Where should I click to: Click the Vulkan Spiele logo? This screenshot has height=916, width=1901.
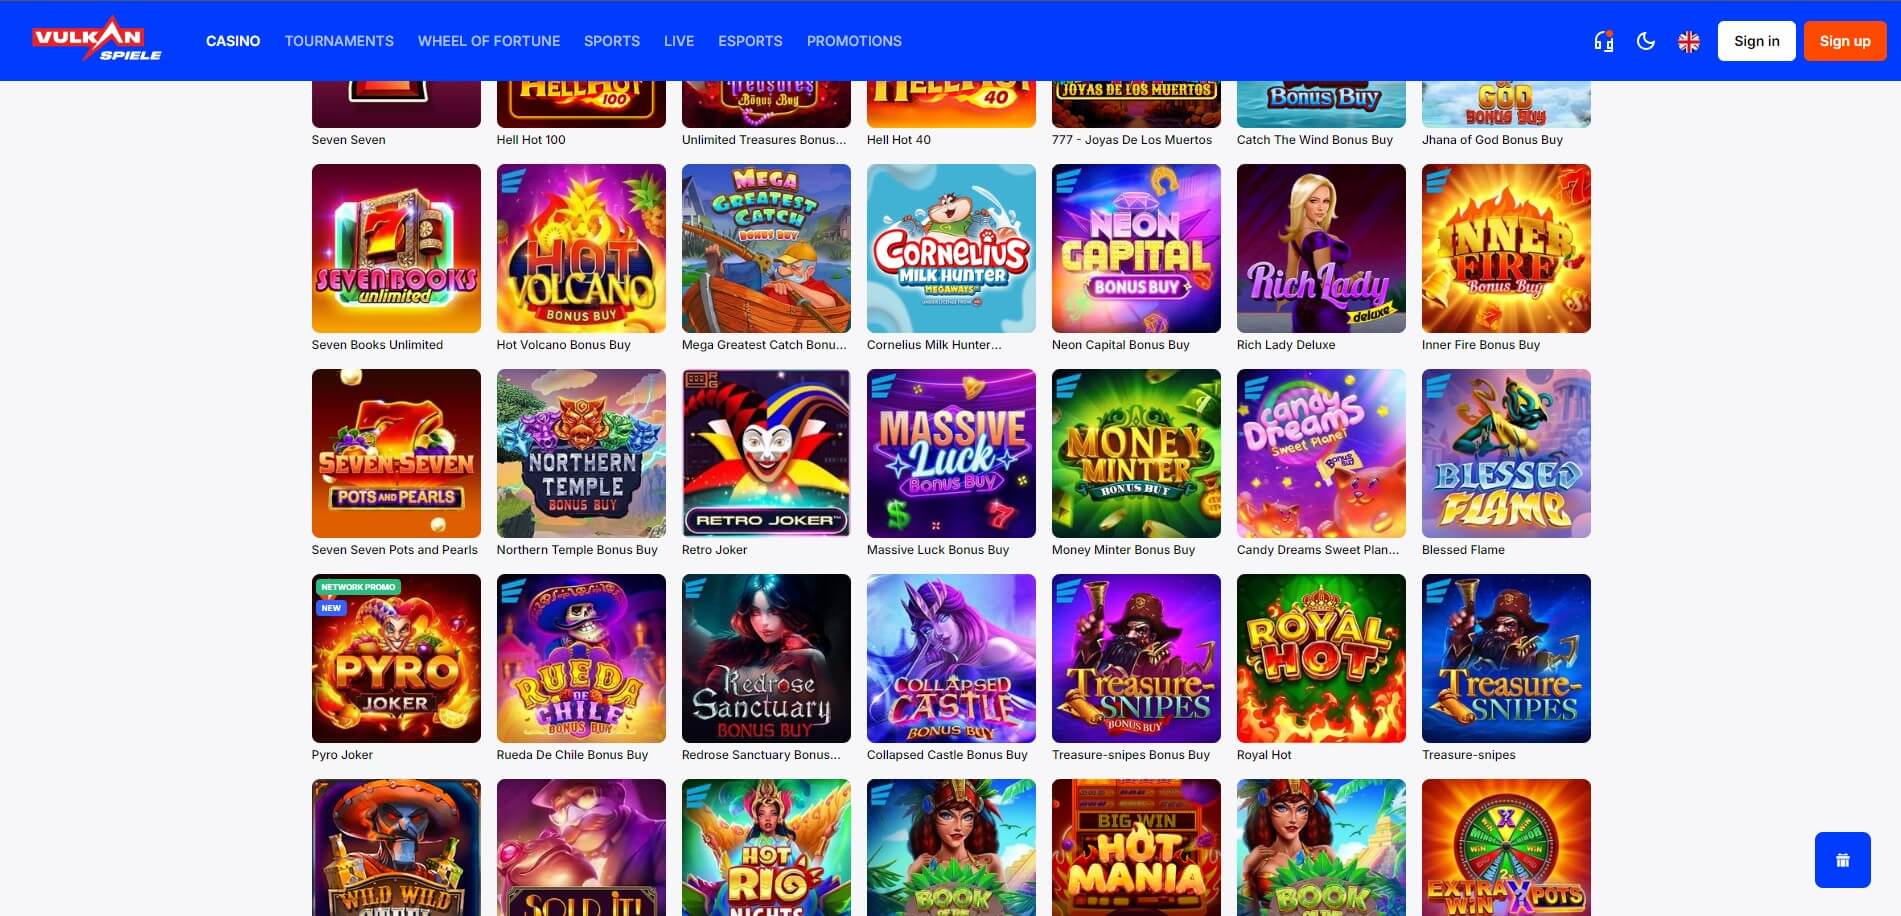97,40
